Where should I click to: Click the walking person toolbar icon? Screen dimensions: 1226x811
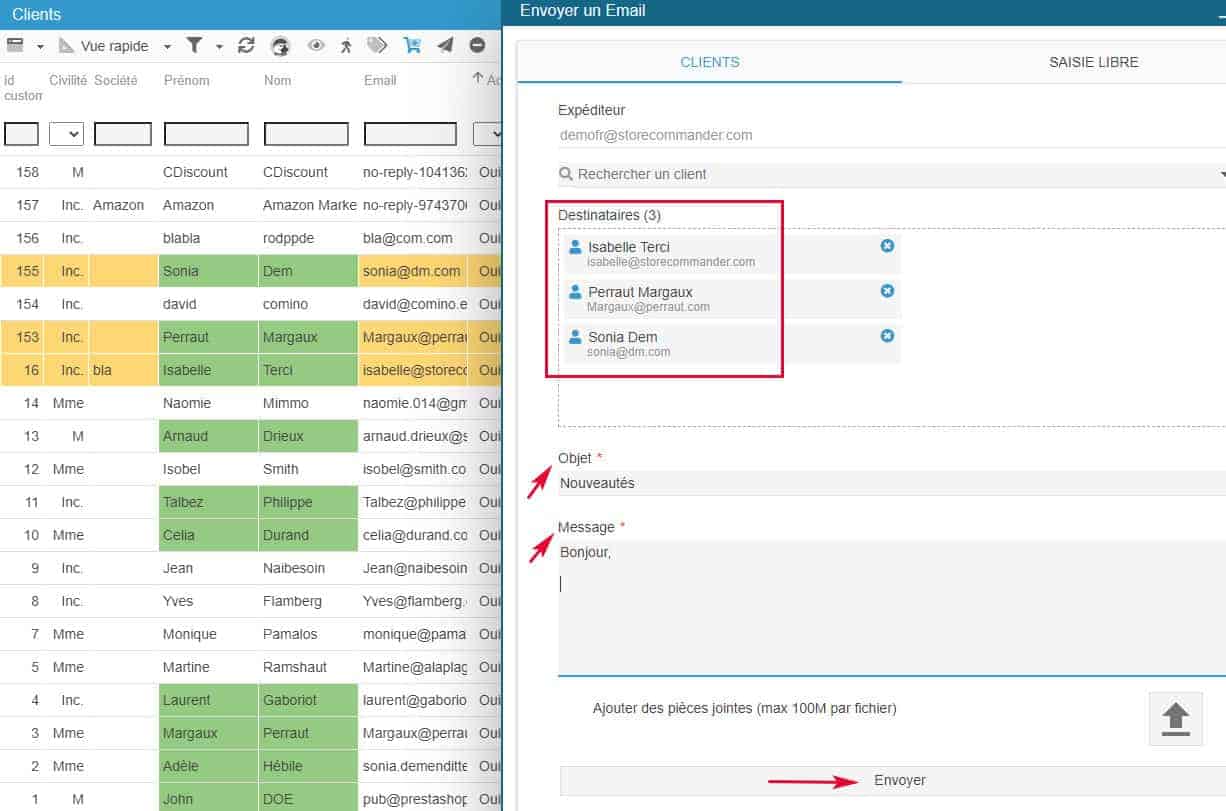coord(346,46)
